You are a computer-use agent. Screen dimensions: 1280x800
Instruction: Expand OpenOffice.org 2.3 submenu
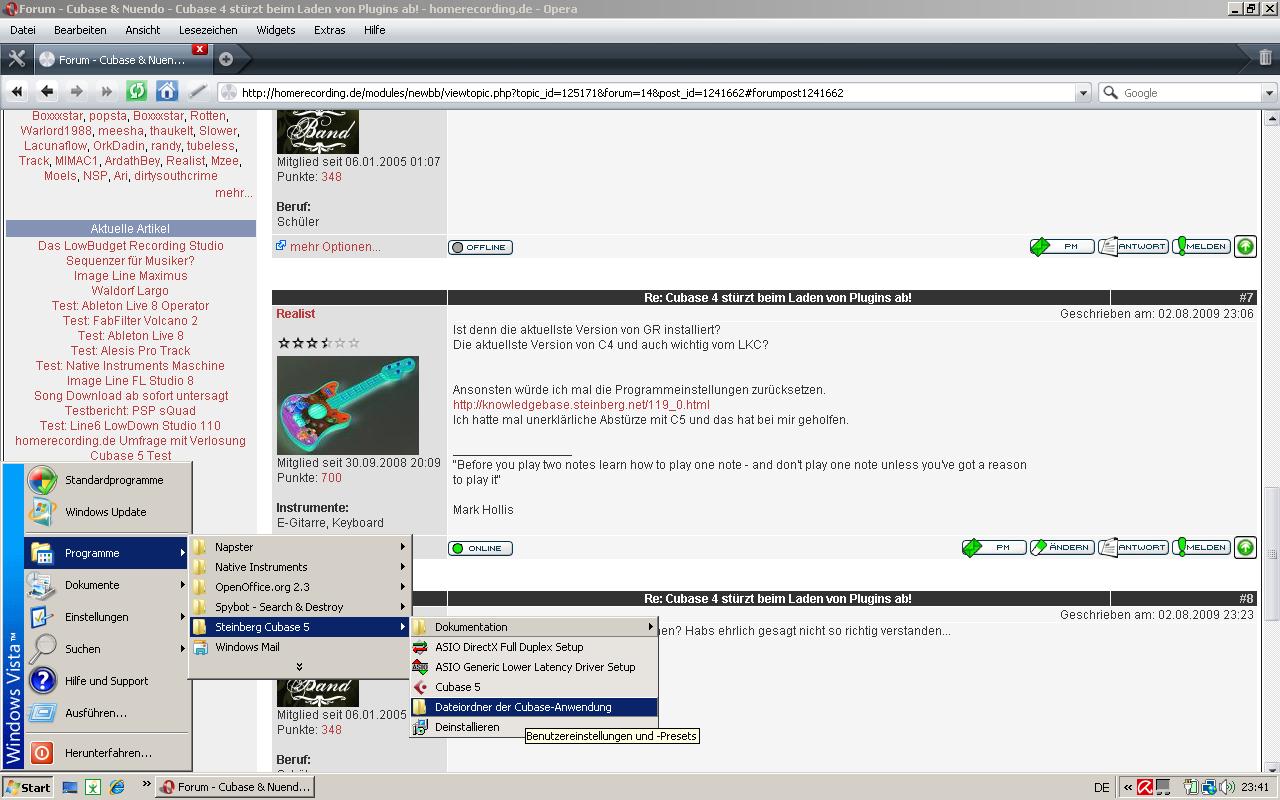[299, 587]
